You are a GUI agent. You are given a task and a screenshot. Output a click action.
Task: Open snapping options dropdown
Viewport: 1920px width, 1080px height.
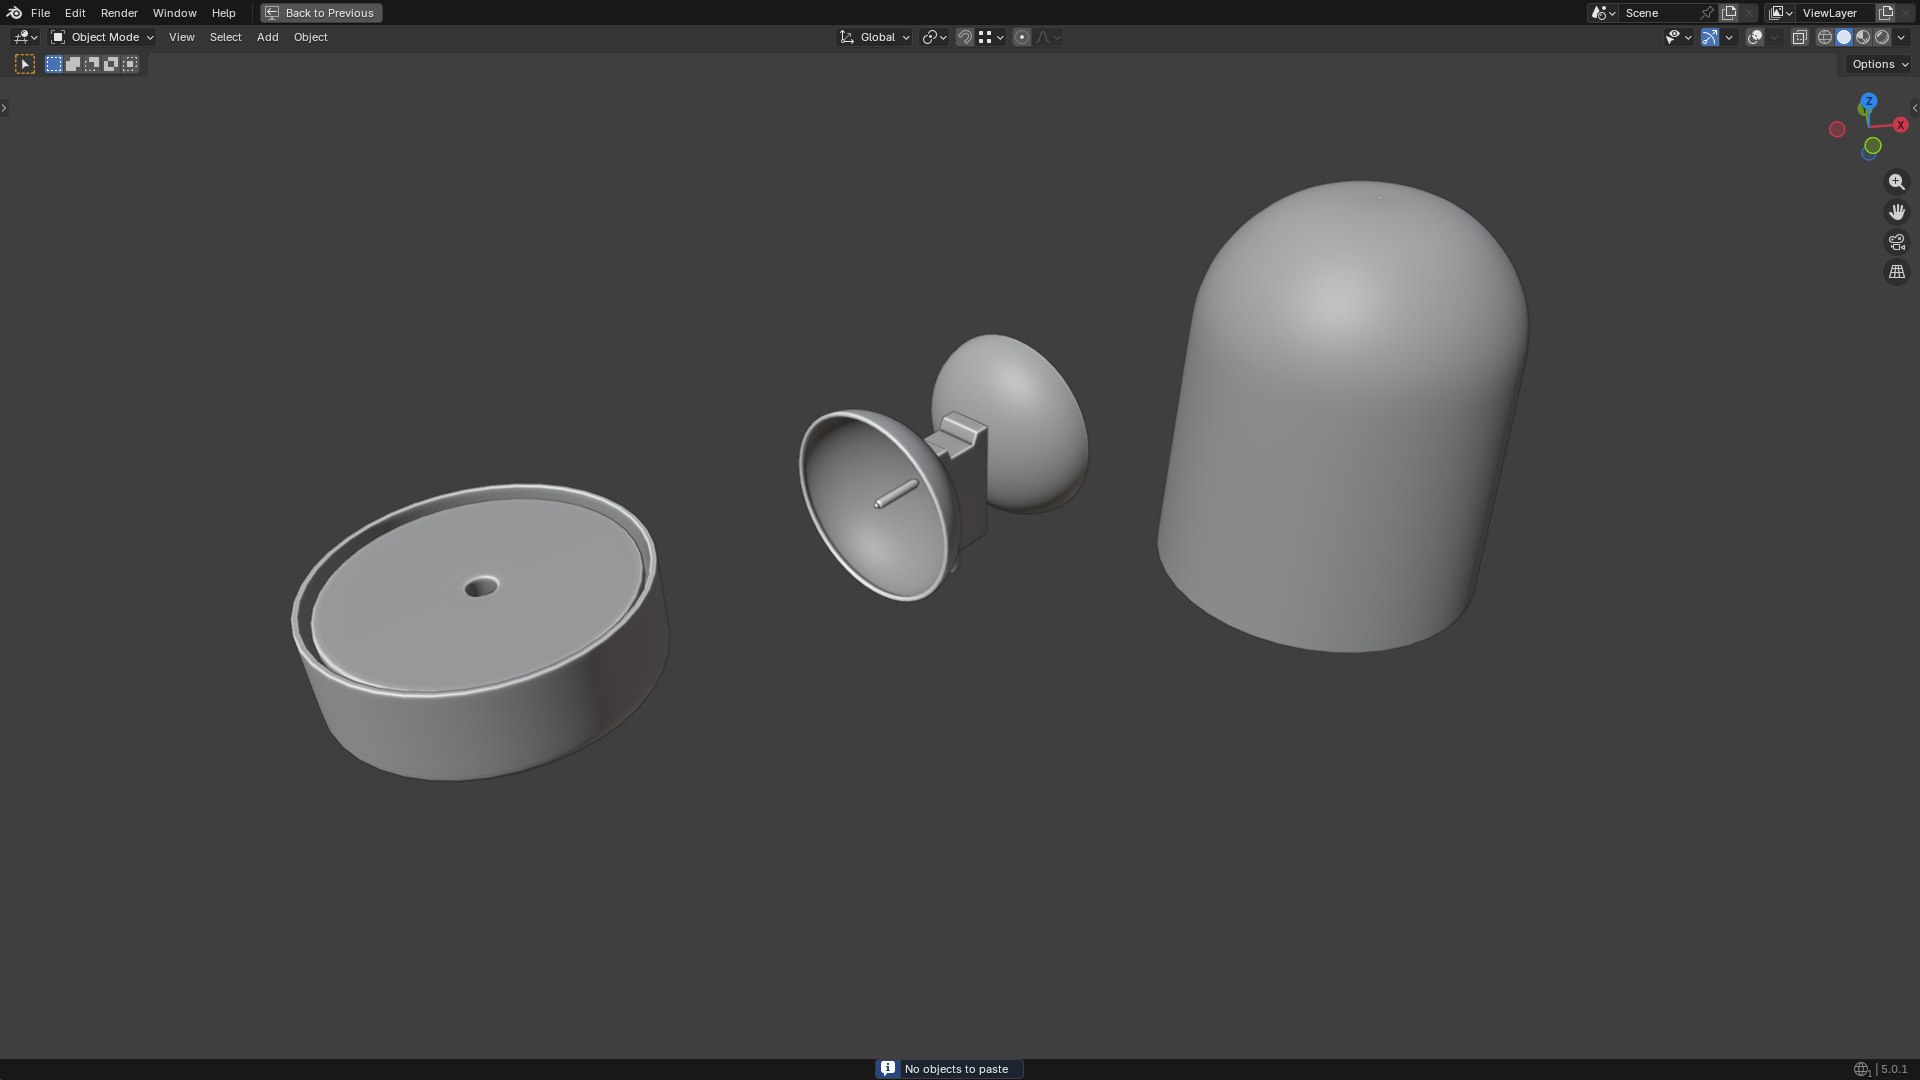pos(991,37)
